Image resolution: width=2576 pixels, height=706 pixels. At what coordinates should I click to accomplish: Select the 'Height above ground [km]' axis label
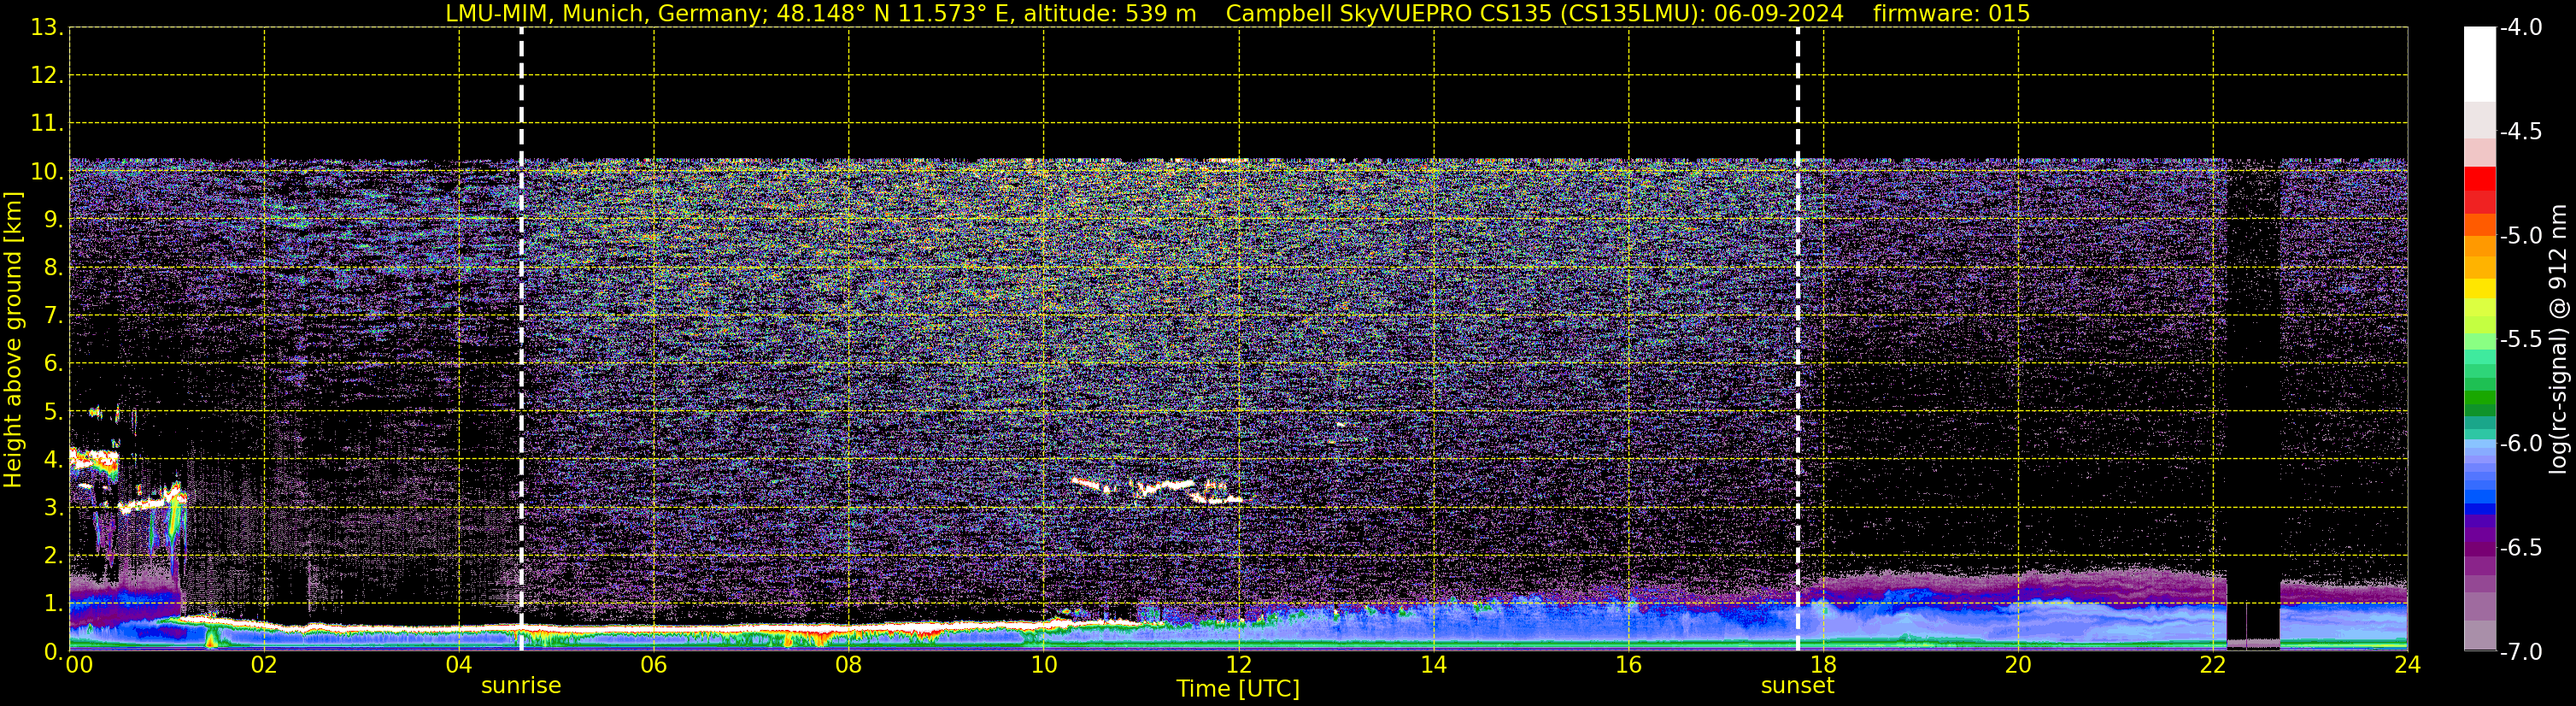pos(13,340)
